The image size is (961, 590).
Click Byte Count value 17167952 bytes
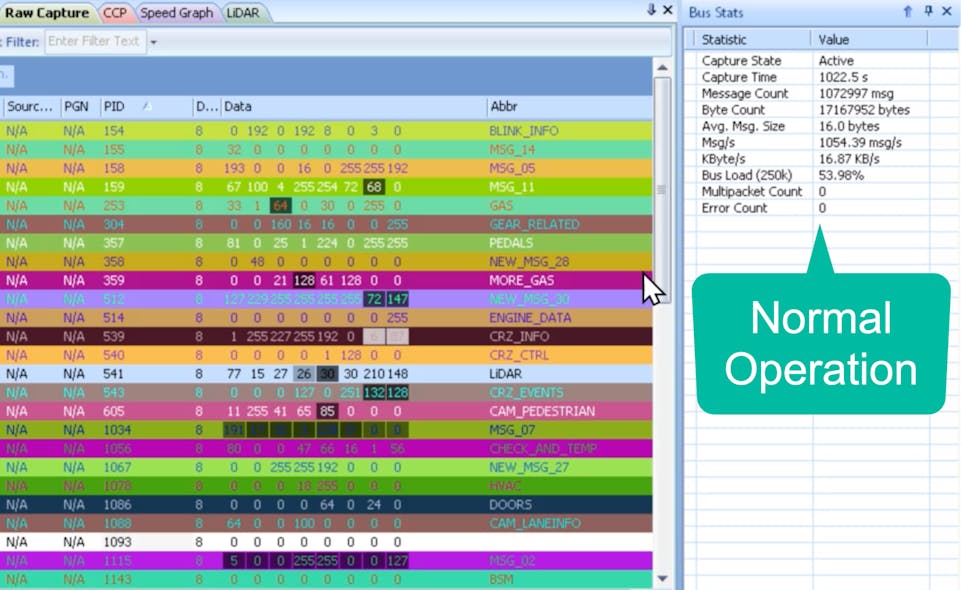pos(864,110)
